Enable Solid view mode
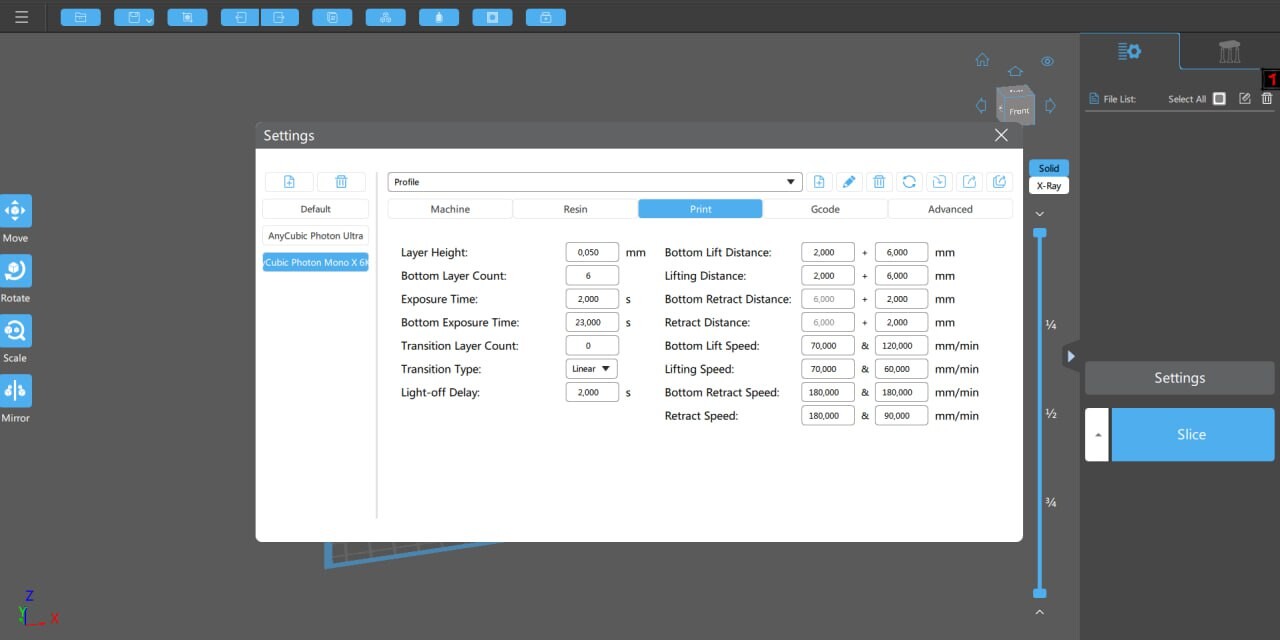Screen dimensions: 1280x640 point(1049,168)
